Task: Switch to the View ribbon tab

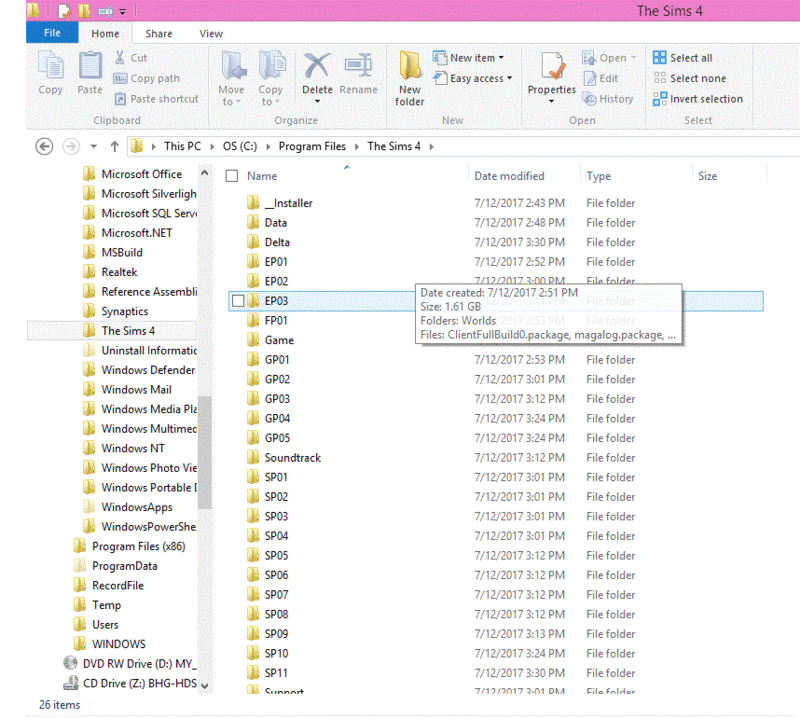Action: tap(211, 34)
